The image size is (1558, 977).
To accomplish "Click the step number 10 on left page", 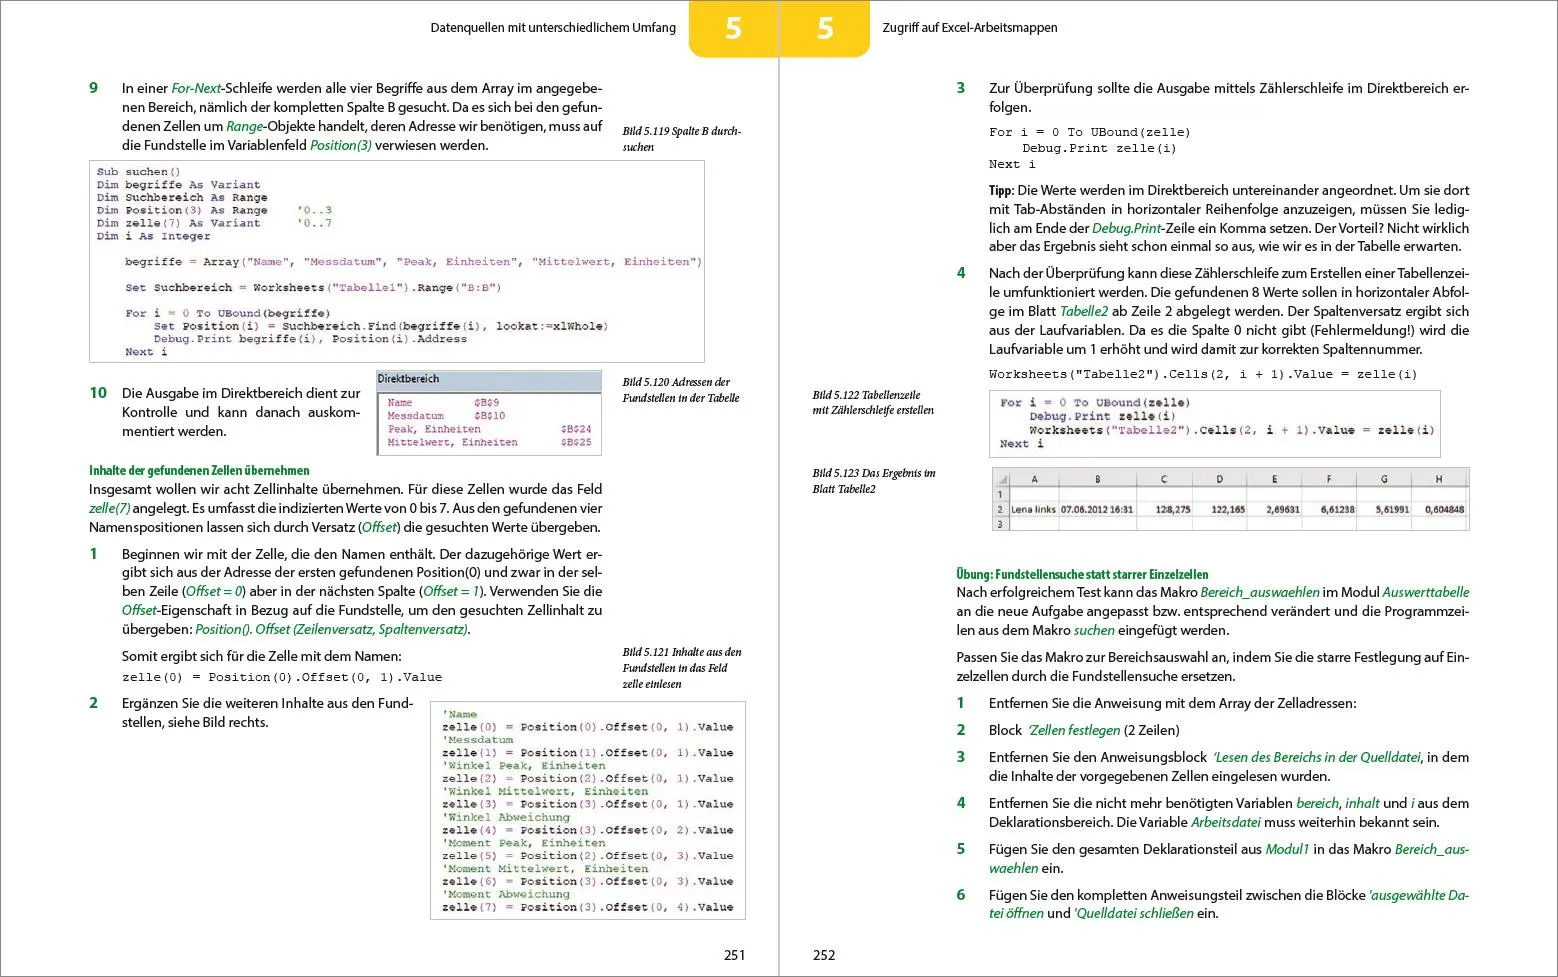I will pyautogui.click(x=98, y=393).
